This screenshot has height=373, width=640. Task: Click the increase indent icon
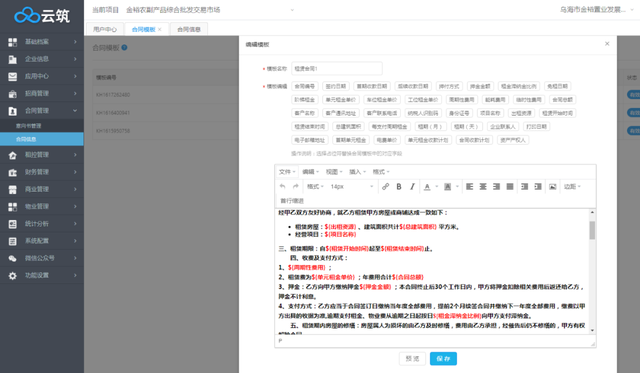click(538, 186)
